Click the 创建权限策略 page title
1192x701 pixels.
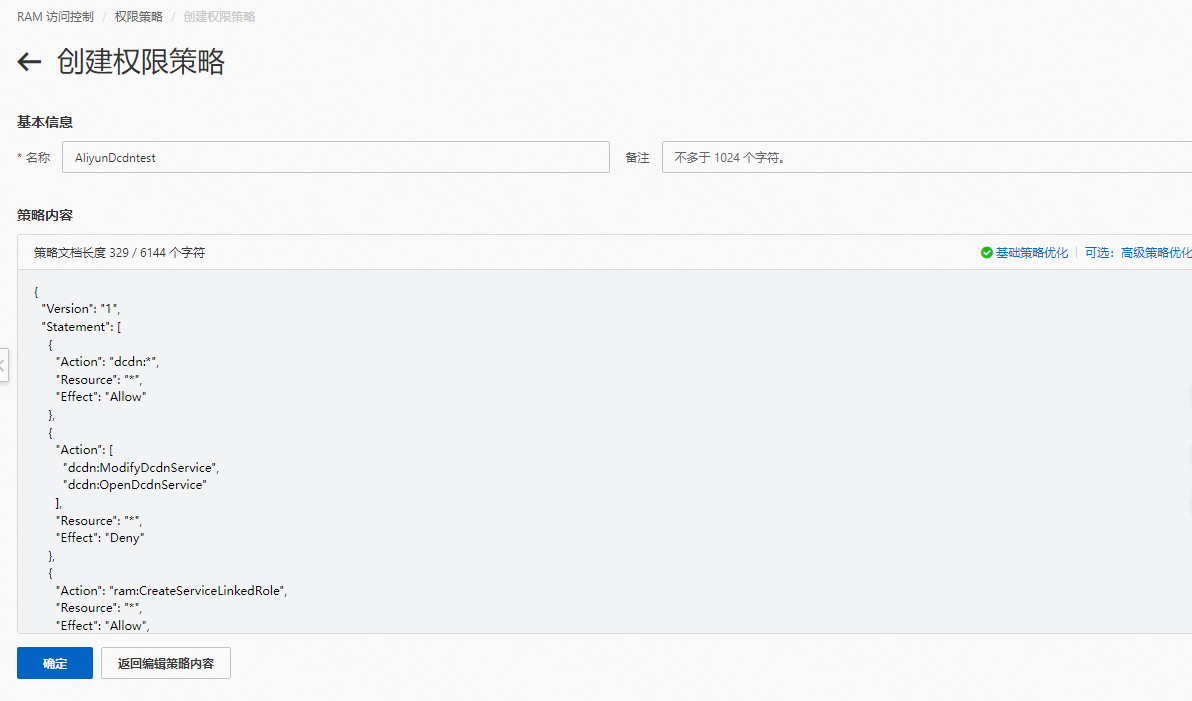(x=141, y=62)
